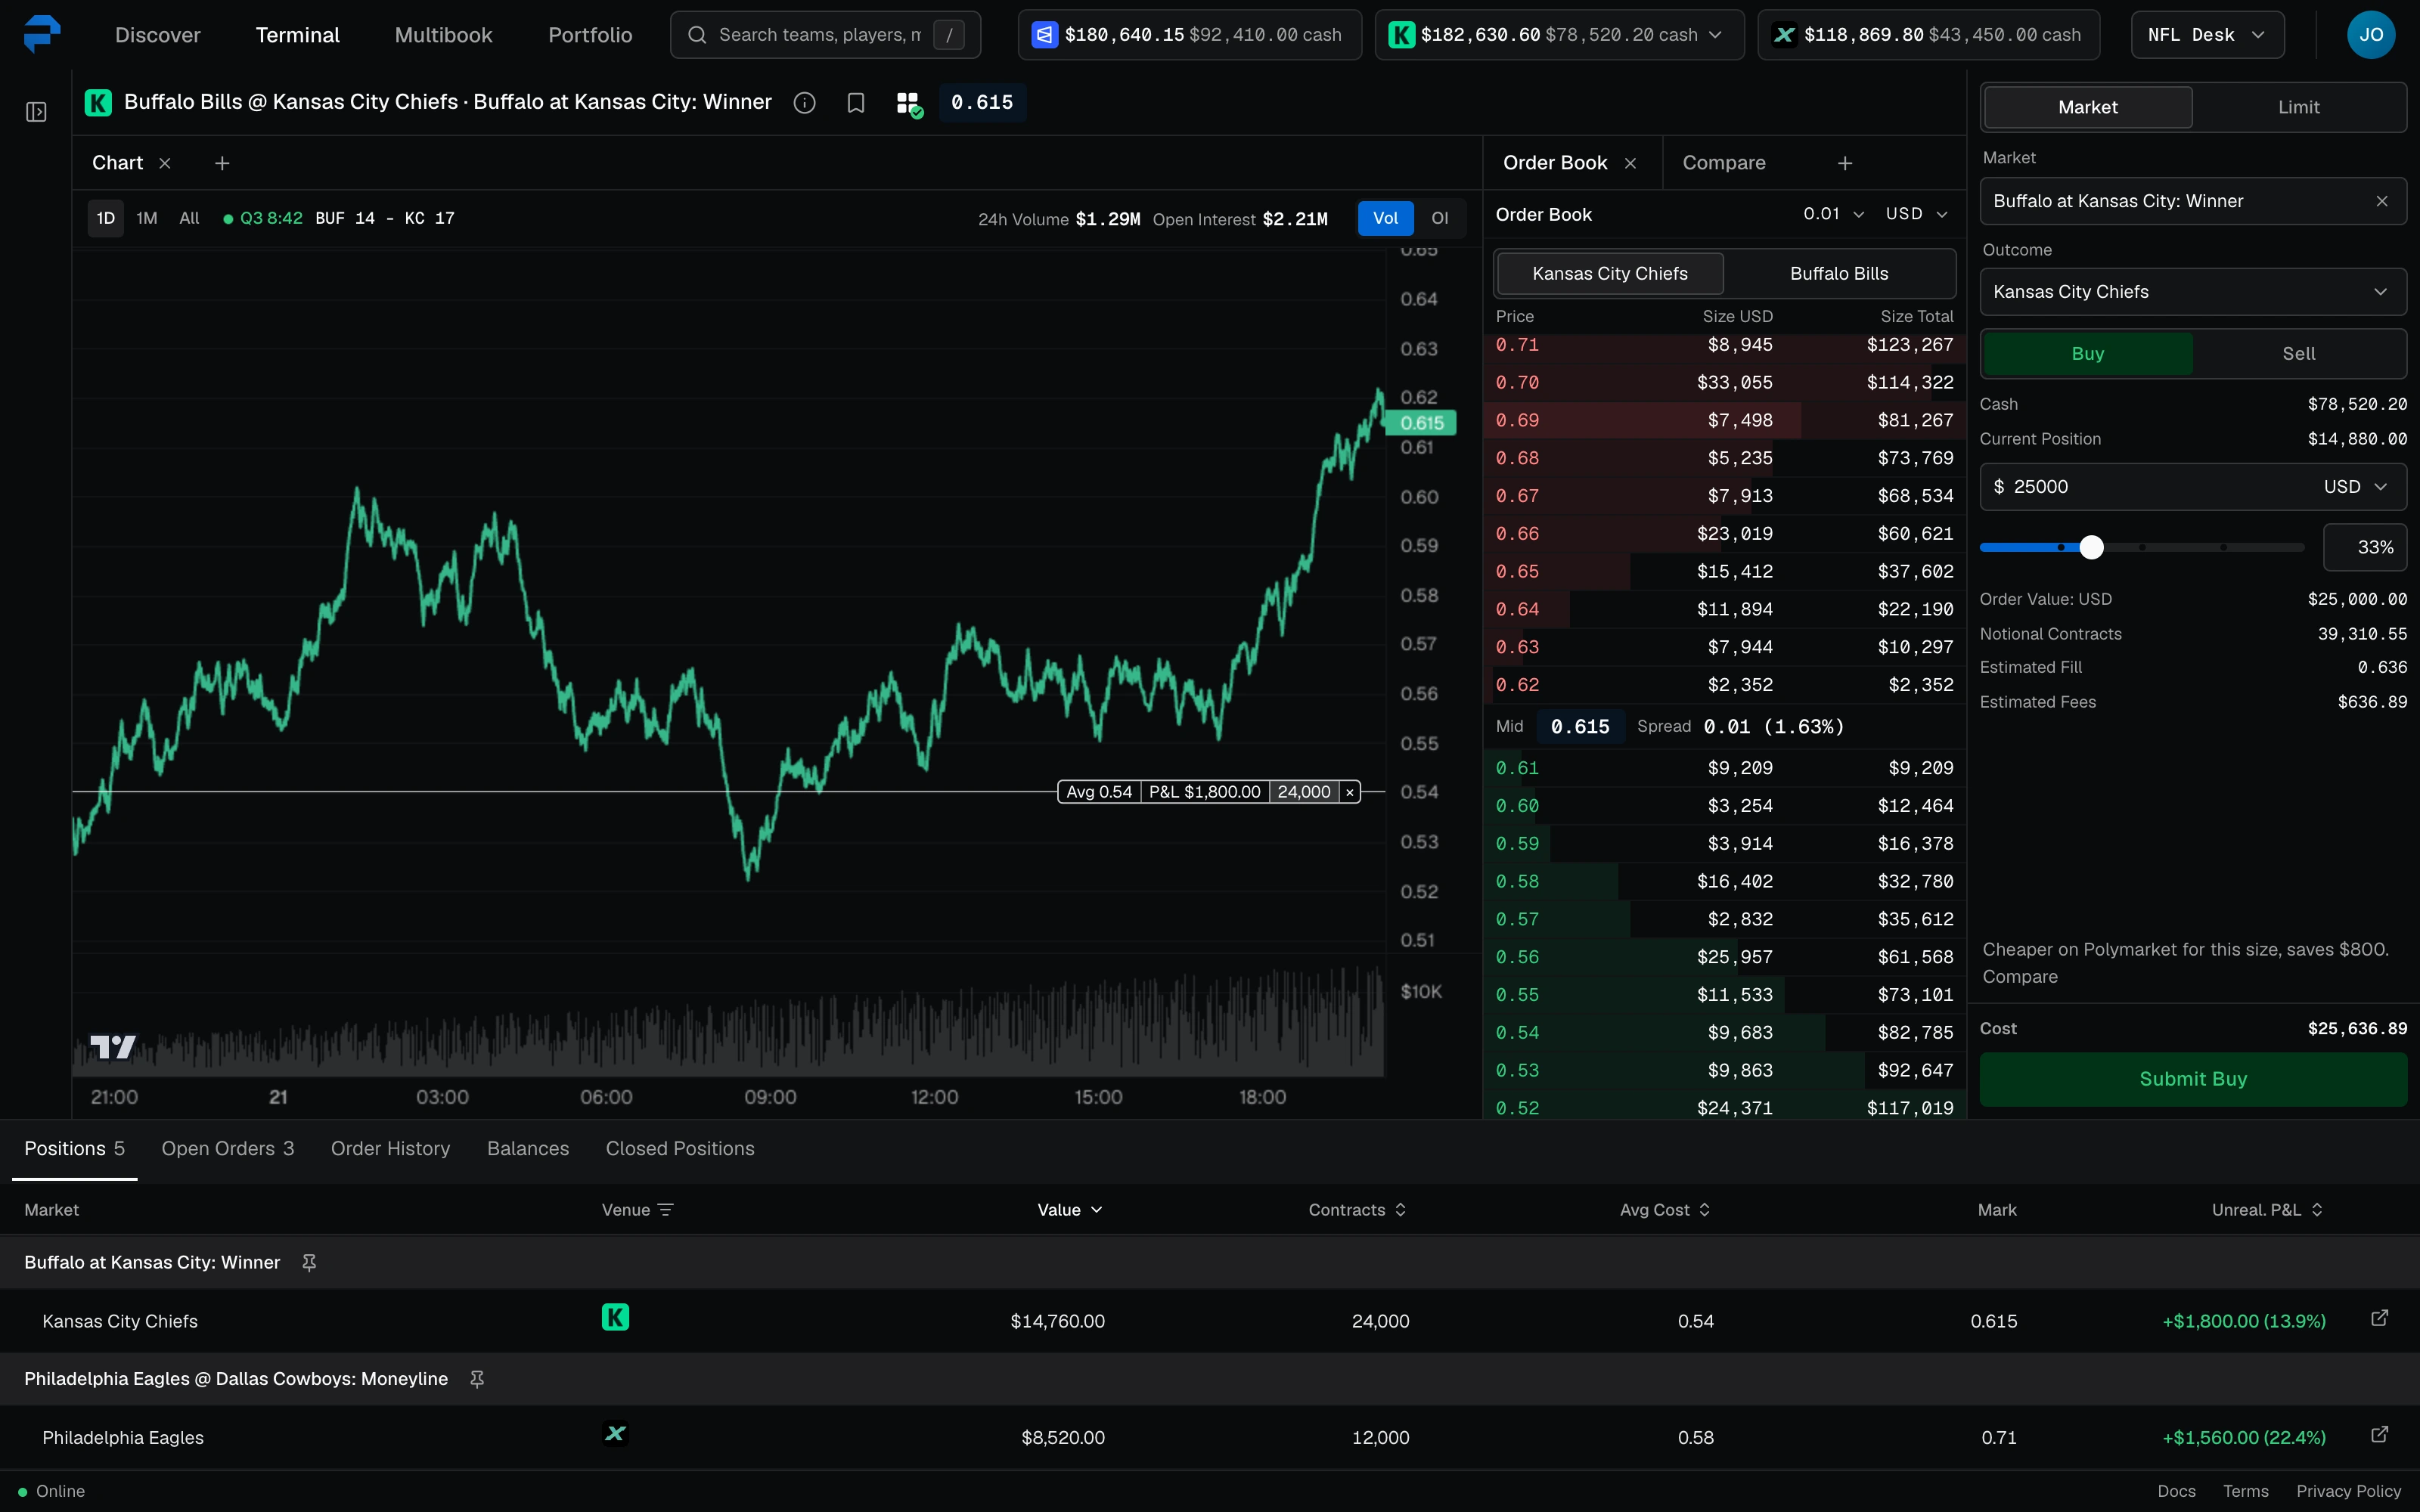Image resolution: width=2420 pixels, height=1512 pixels.
Task: Add new panel tab next to Compare
Action: (x=1845, y=163)
